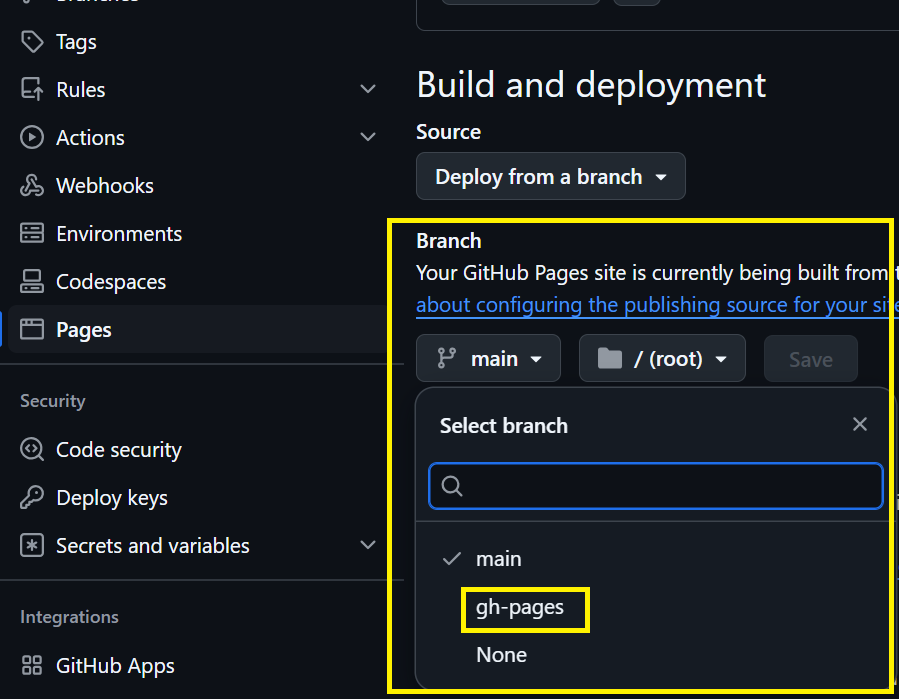
Task: Click the Actions play icon
Action: (x=32, y=138)
